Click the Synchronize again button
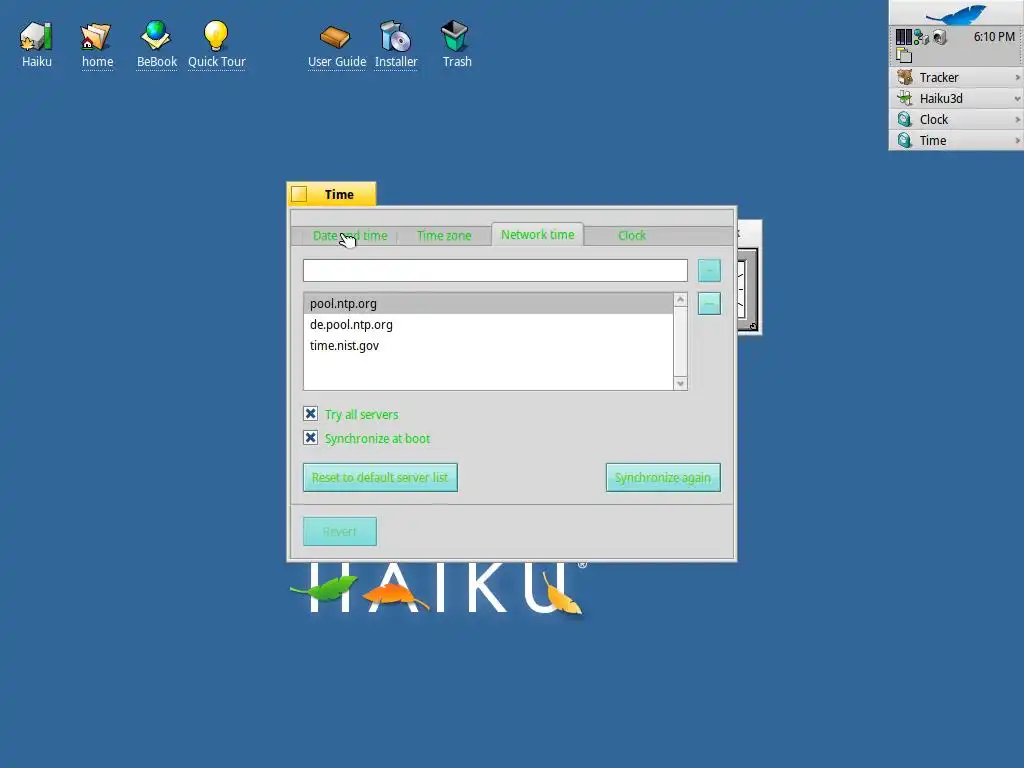This screenshot has height=768, width=1024. (663, 477)
